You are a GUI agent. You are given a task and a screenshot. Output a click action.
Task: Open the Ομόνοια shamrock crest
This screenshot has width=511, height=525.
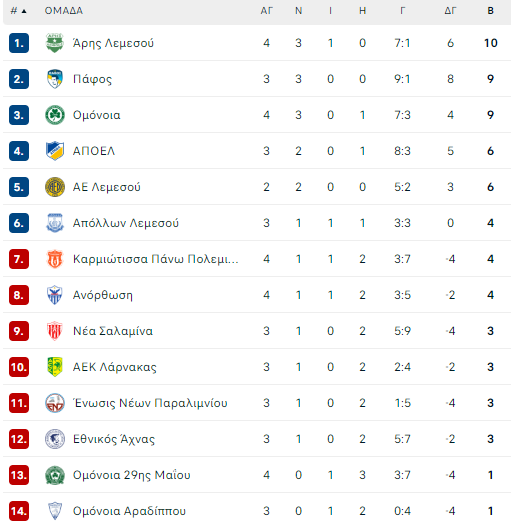point(55,115)
